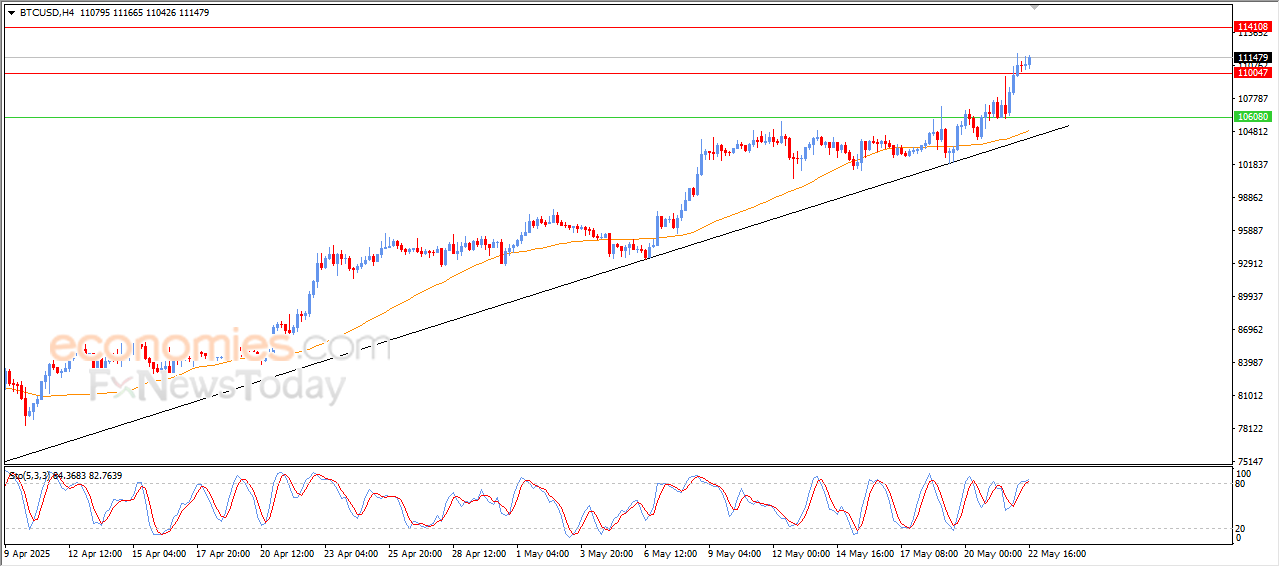This screenshot has width=1280, height=567.
Task: Click the 9 Apr 2025 date label
Action: coord(26,553)
